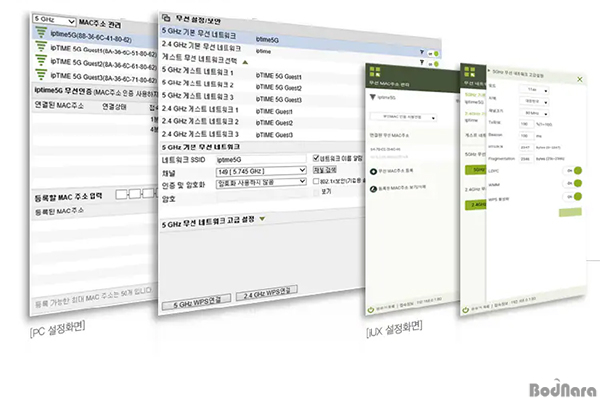
Task: Click funnel icon on 2.4 GHz 기본 무선 네트워크 row
Action: point(422,62)
